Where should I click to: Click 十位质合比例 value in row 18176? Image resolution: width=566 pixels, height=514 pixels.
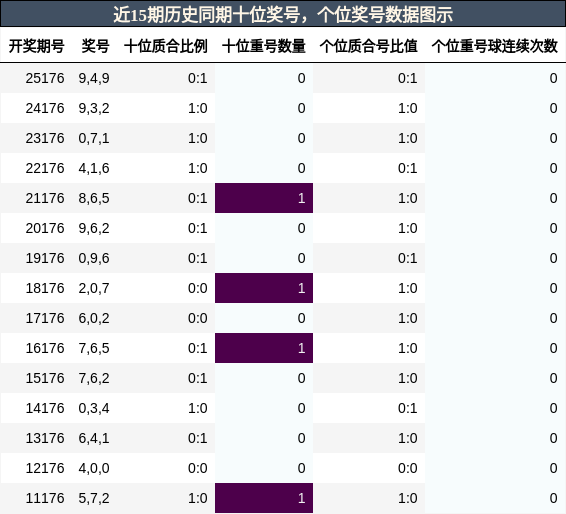pyautogui.click(x=197, y=288)
